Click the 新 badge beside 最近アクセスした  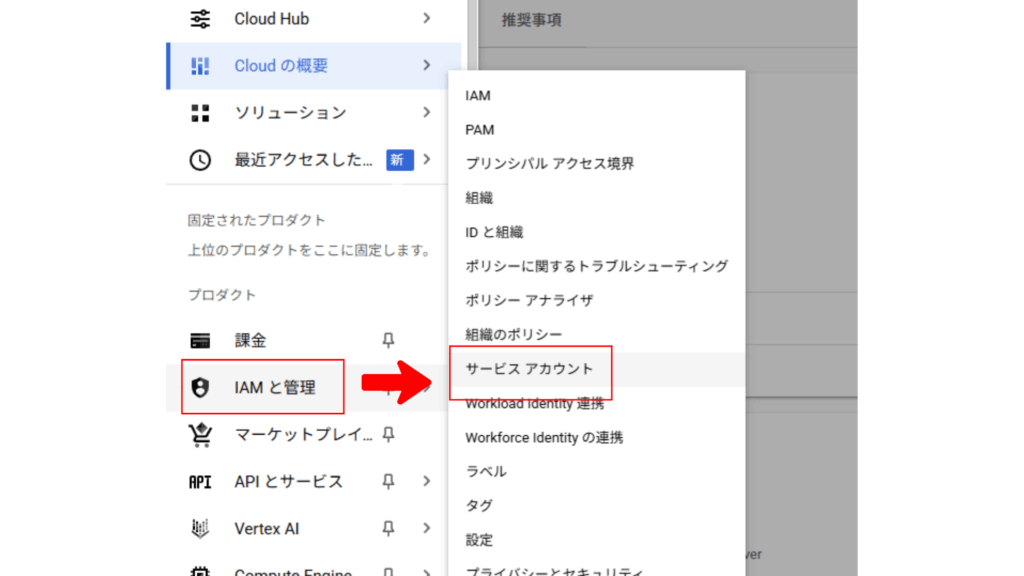pyautogui.click(x=400, y=160)
